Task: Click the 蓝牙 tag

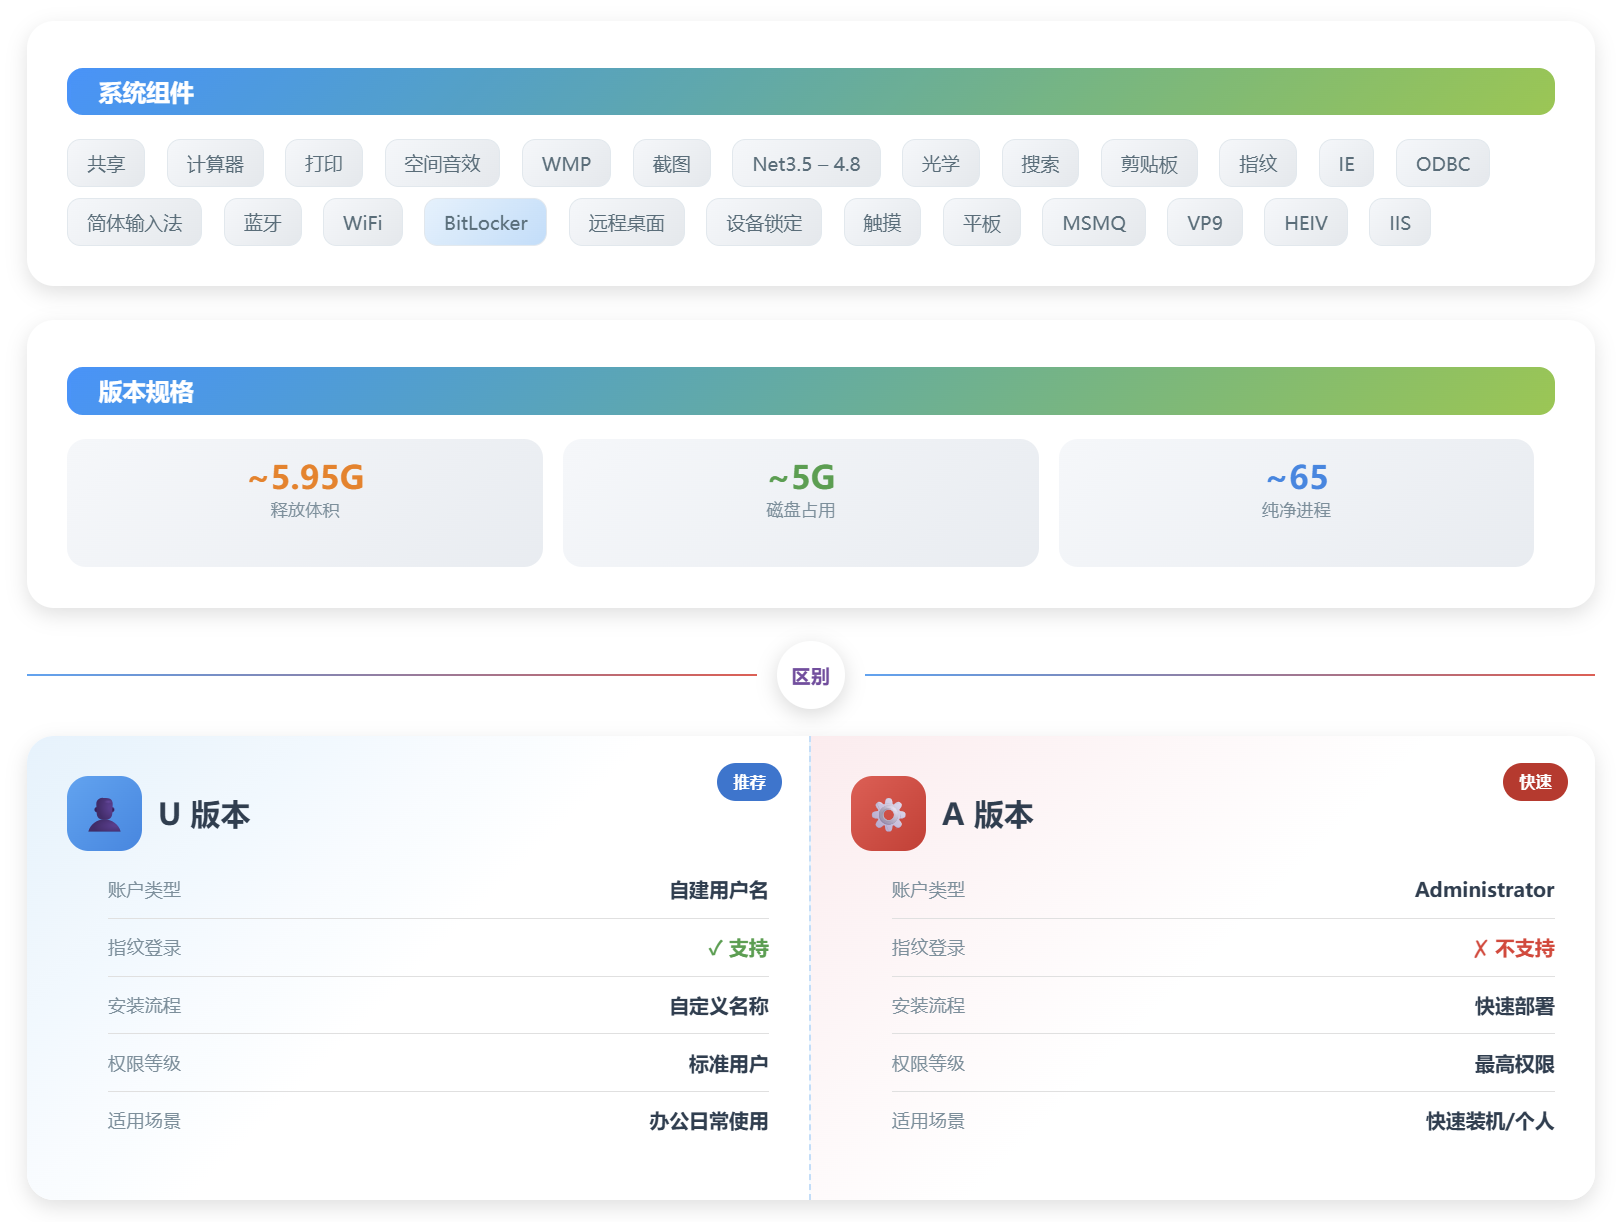Action: pyautogui.click(x=262, y=222)
